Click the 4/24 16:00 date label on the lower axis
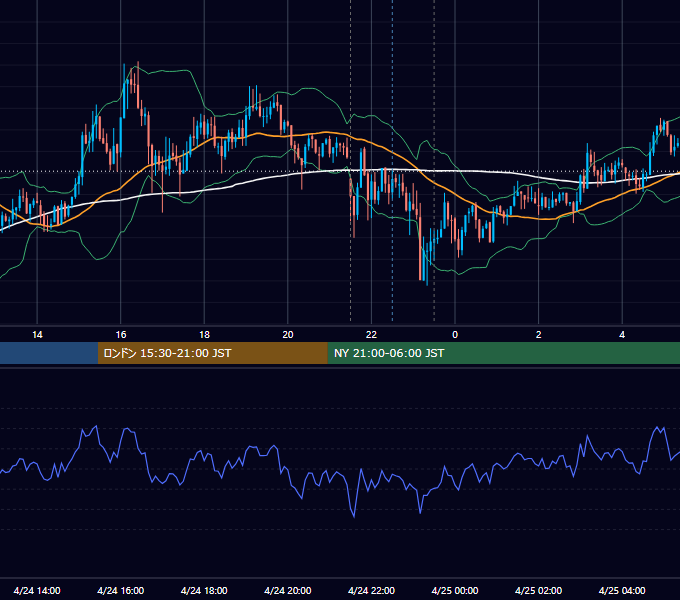This screenshot has width=680, height=600. pos(121,590)
